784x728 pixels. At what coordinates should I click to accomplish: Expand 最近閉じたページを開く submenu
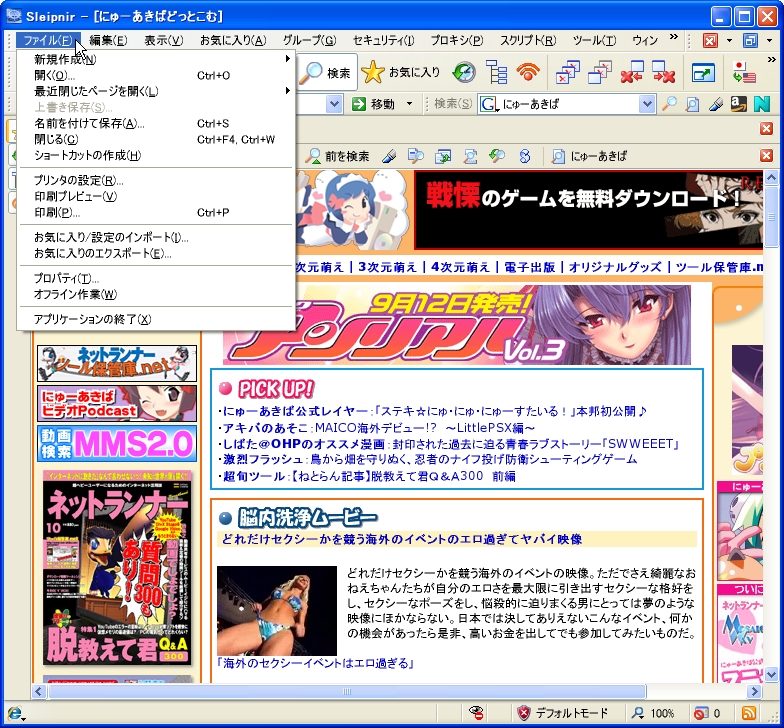click(156, 91)
